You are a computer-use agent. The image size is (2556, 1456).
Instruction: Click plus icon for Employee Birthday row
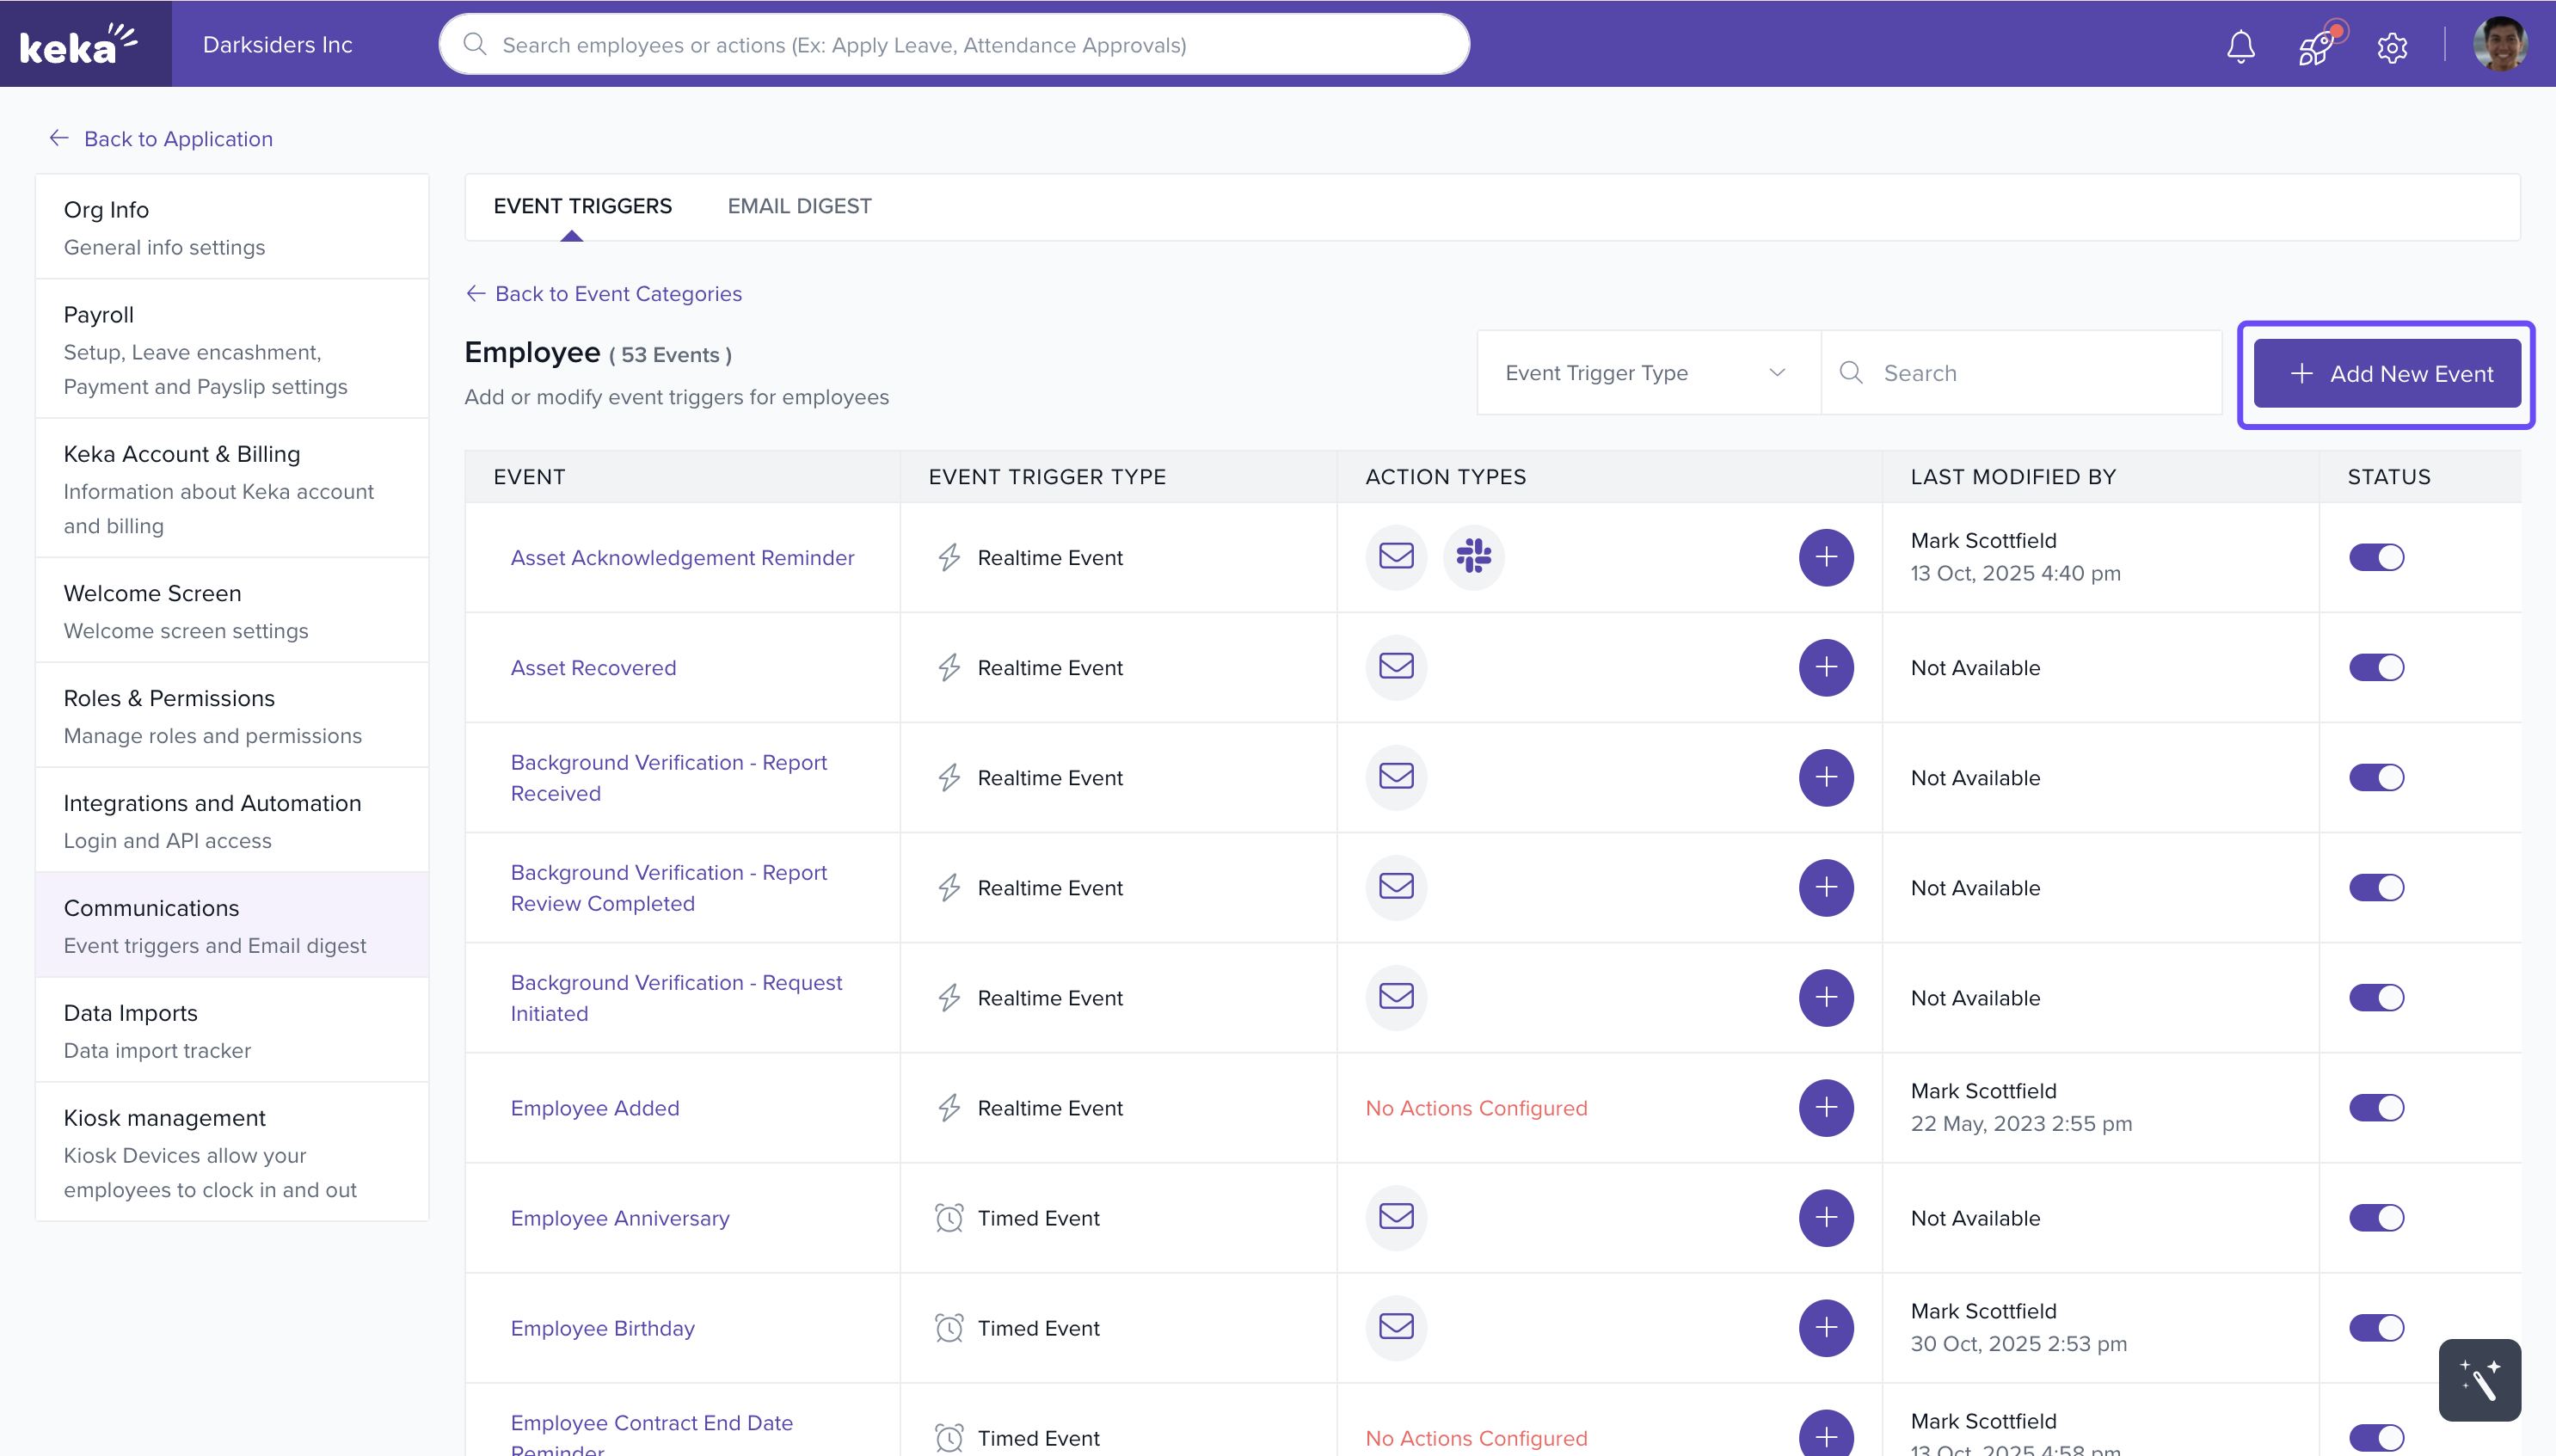(x=1825, y=1327)
